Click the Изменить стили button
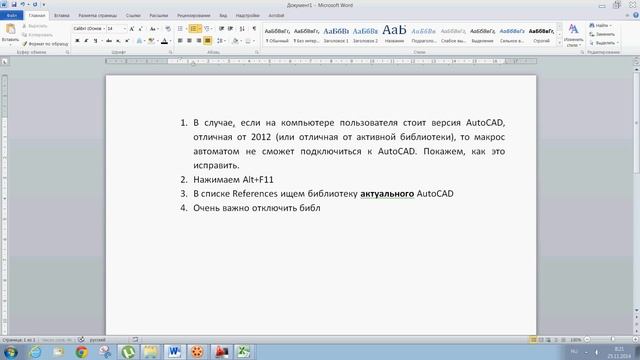Viewport: 640px width, 360px height. tap(573, 36)
